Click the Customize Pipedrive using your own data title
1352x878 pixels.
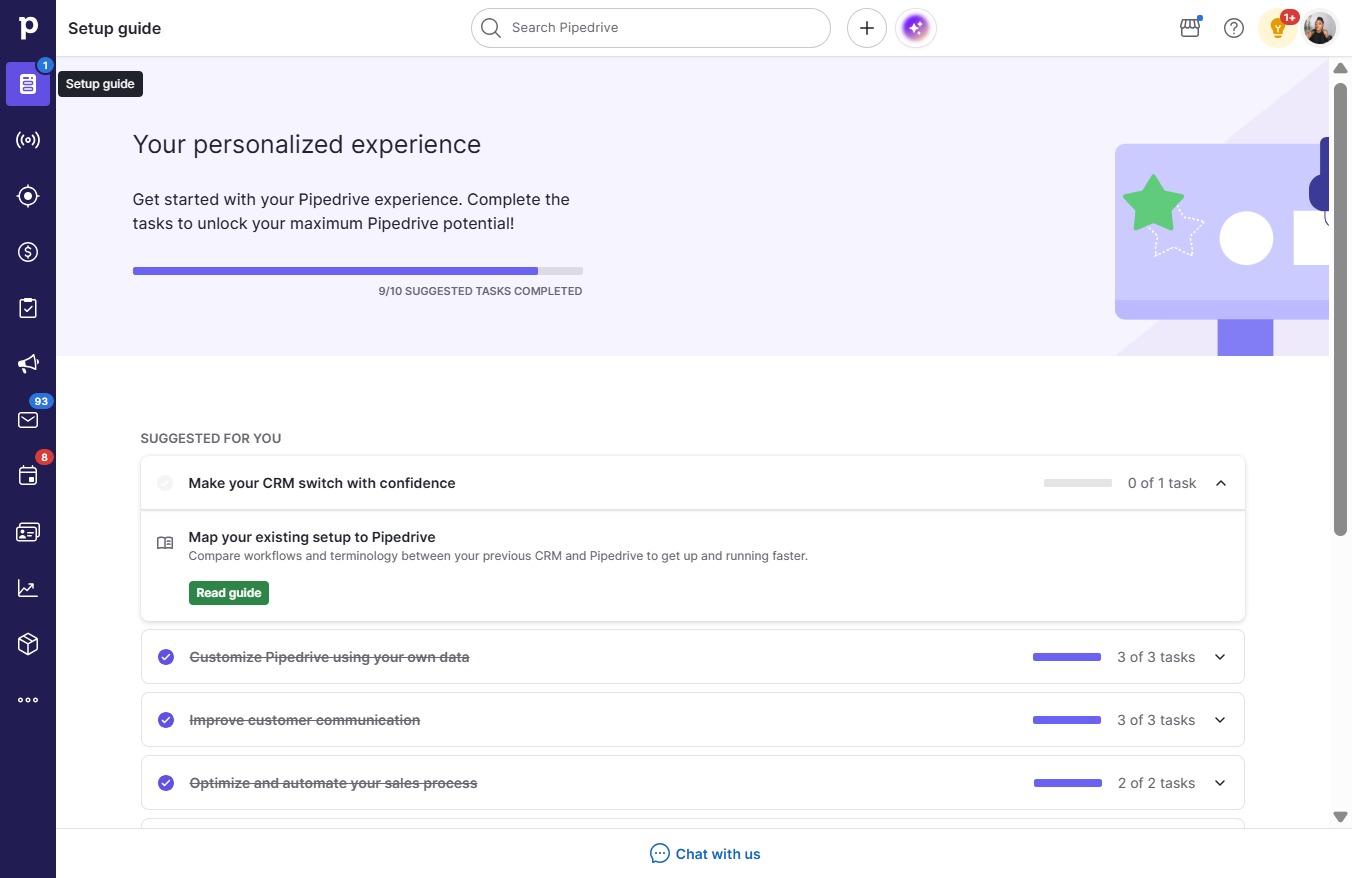(329, 657)
